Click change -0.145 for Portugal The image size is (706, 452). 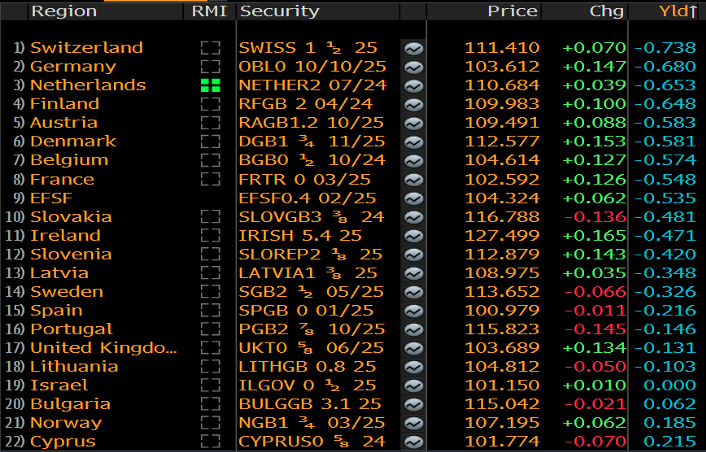(595, 329)
